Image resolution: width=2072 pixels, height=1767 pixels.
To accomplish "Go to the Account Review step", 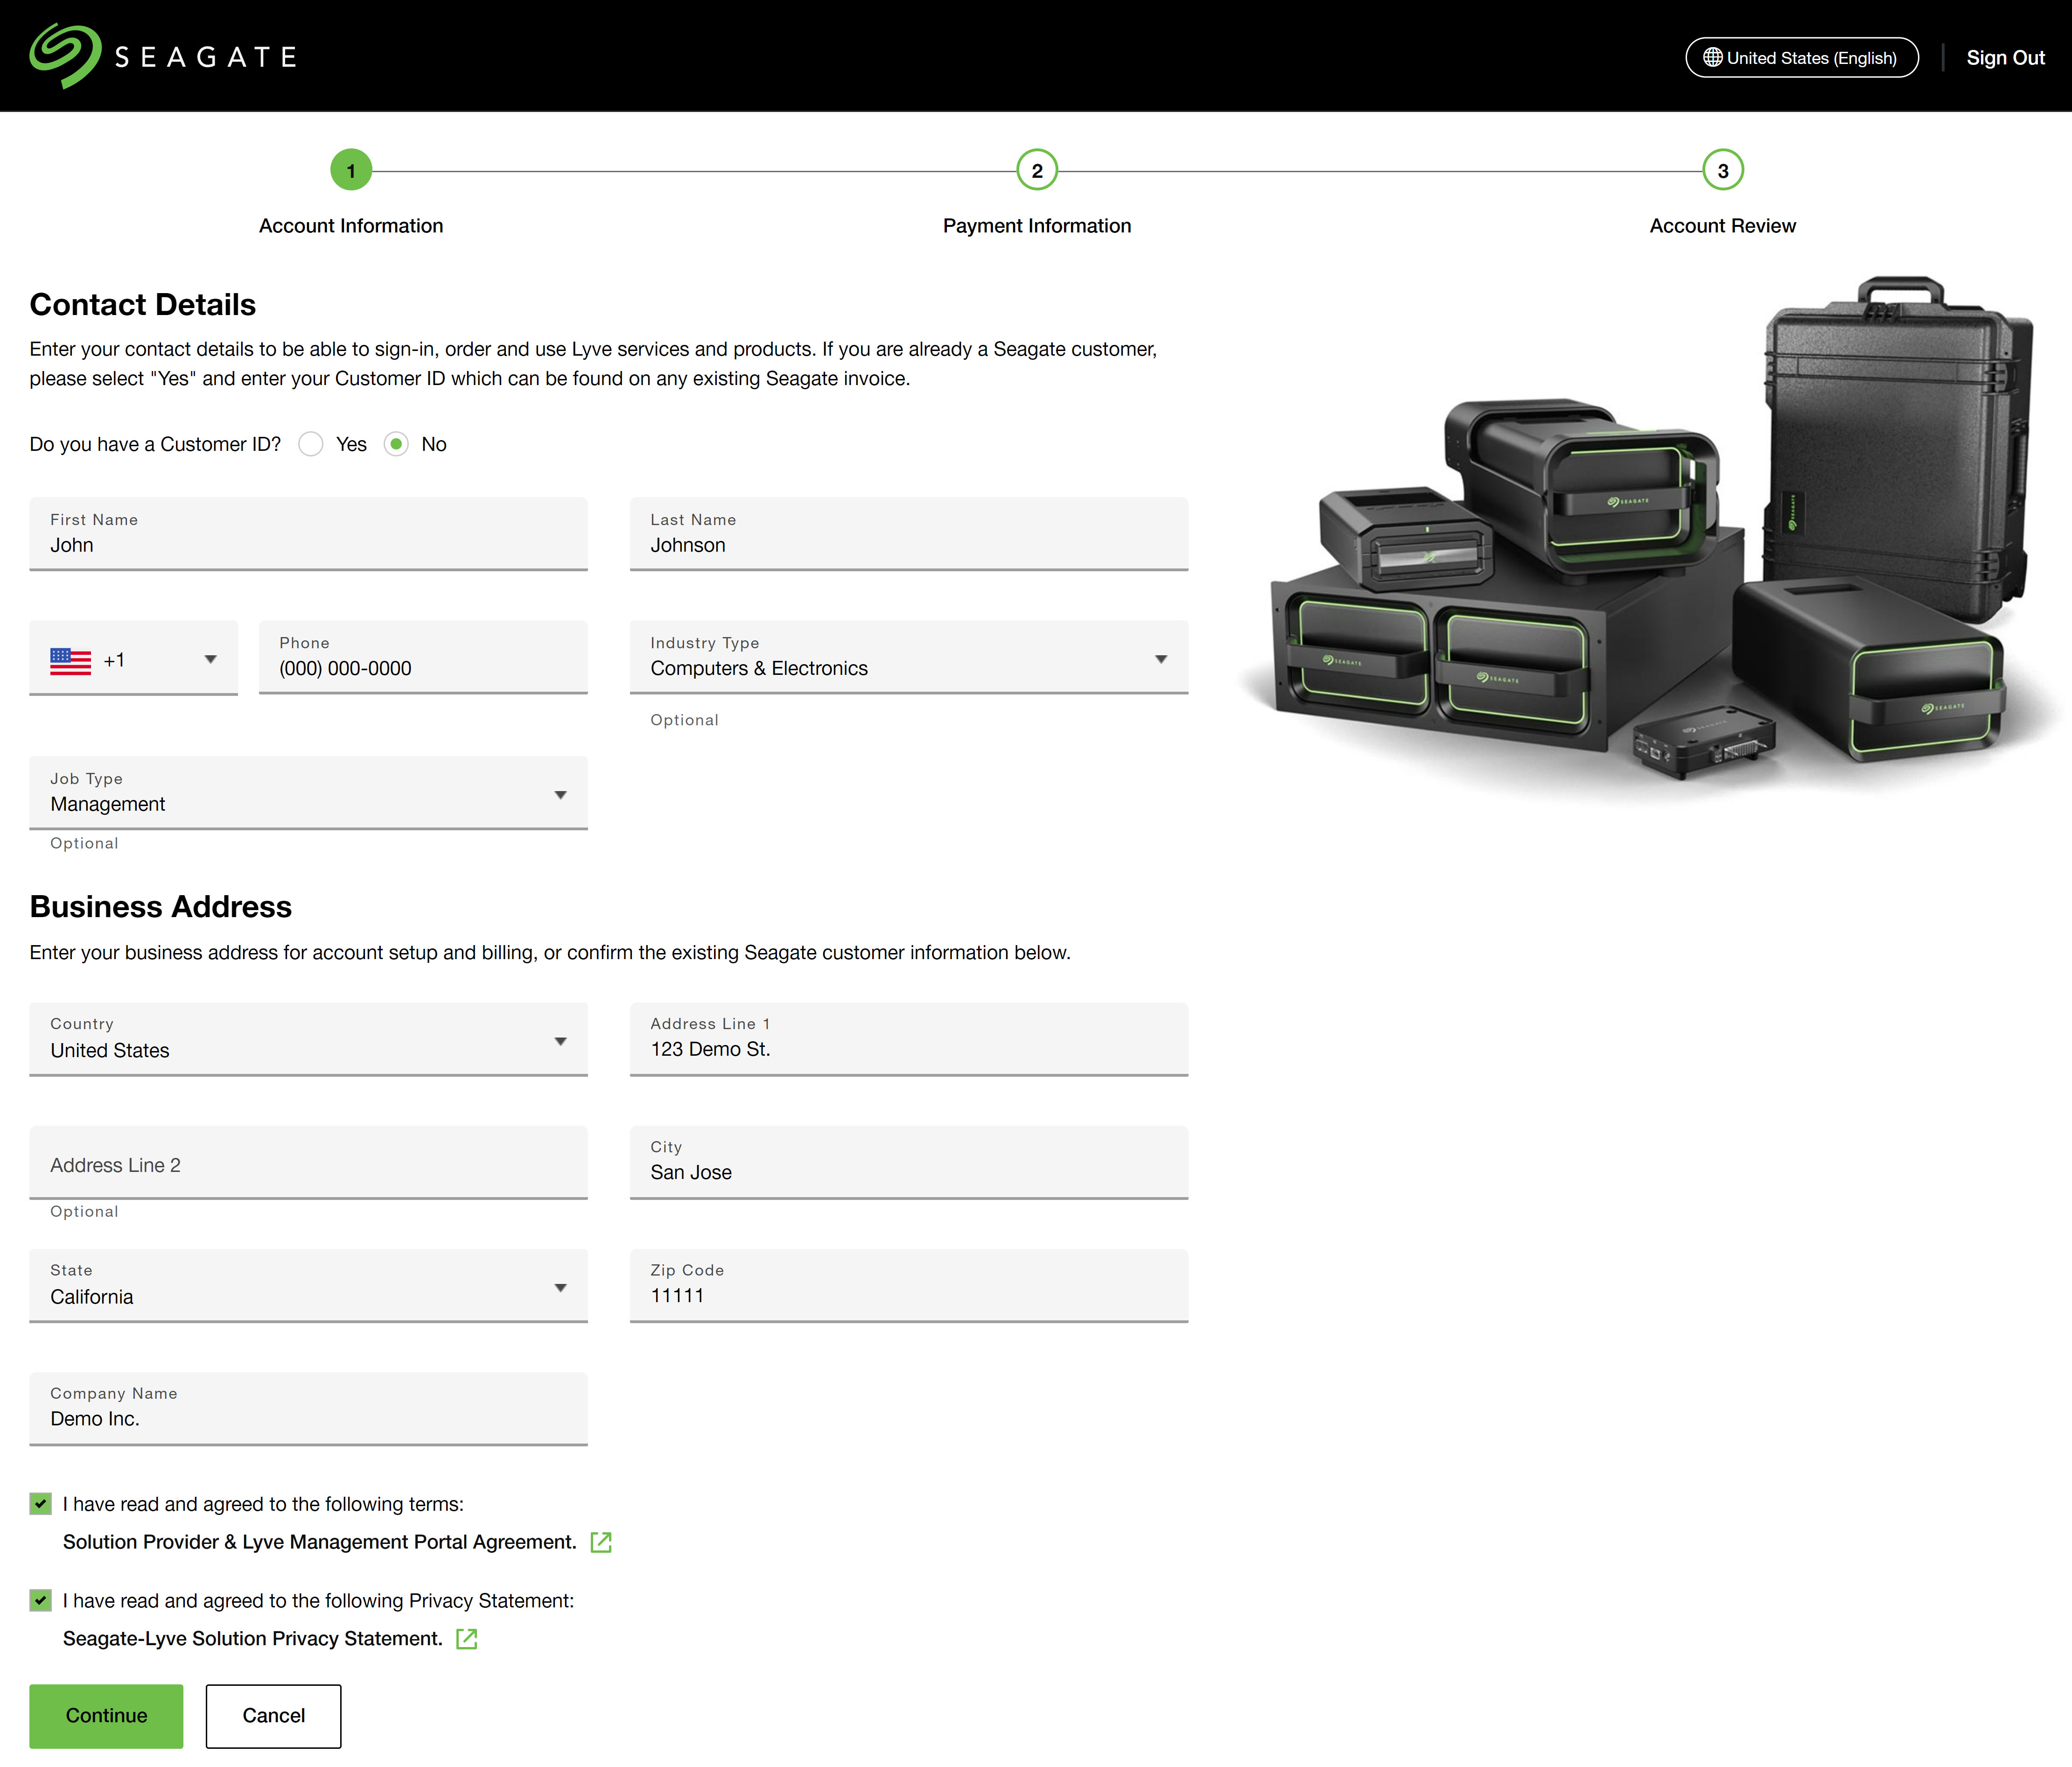I will [x=1722, y=226].
